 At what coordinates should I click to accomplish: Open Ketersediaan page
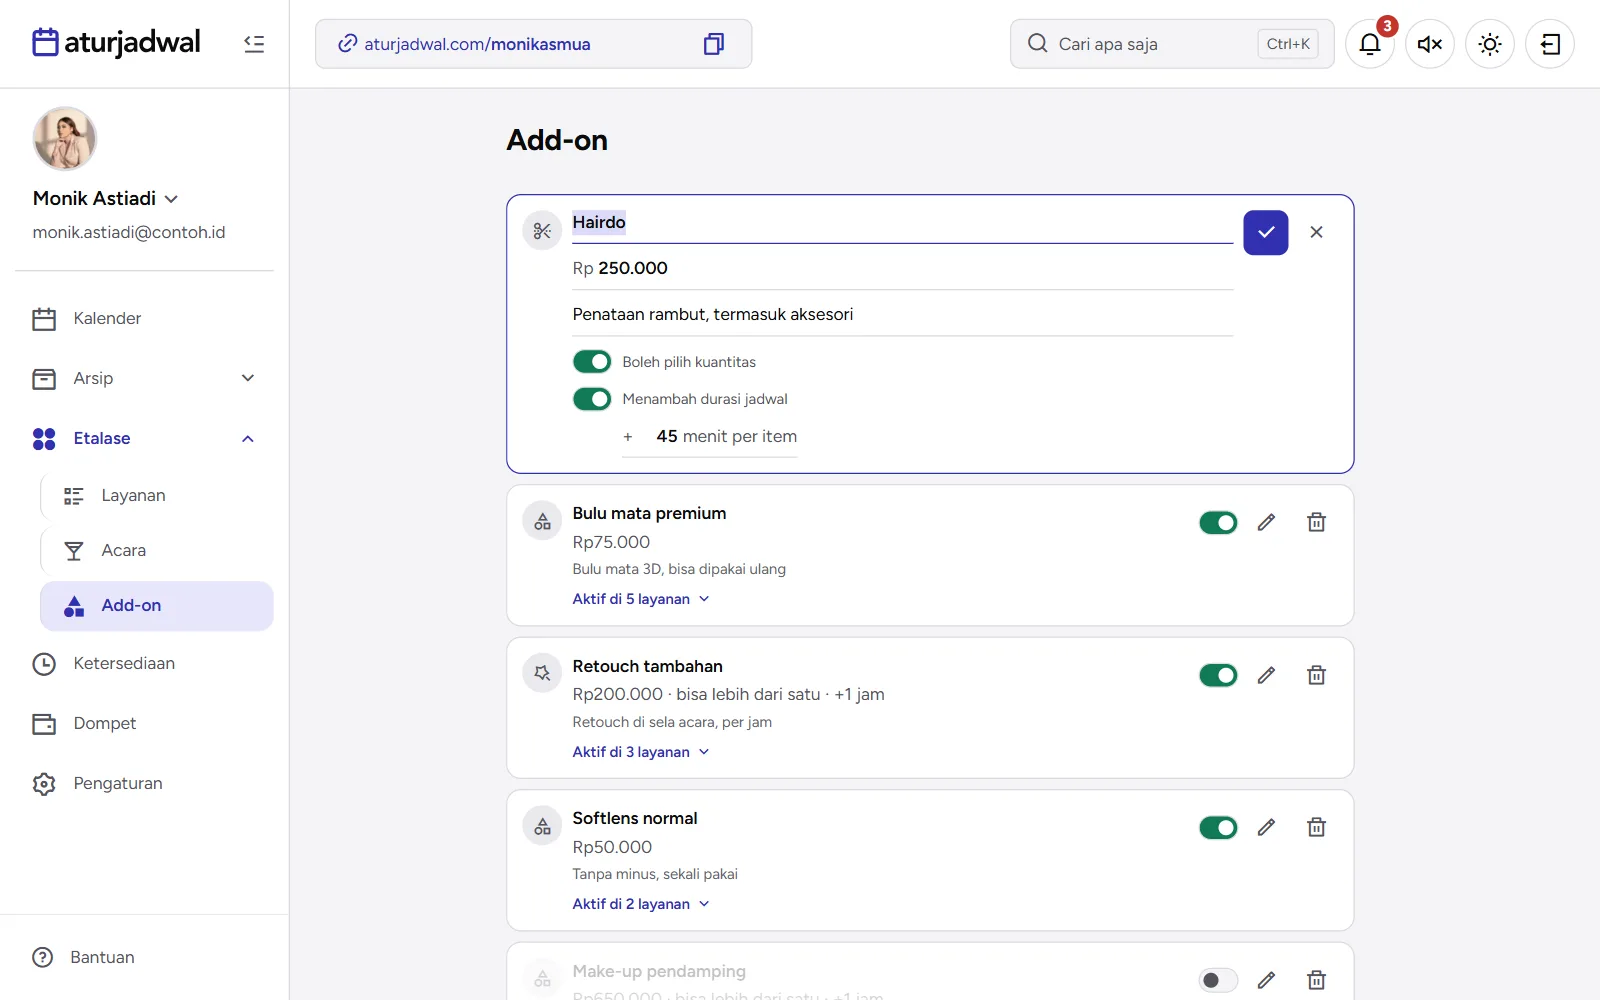[x=144, y=663]
